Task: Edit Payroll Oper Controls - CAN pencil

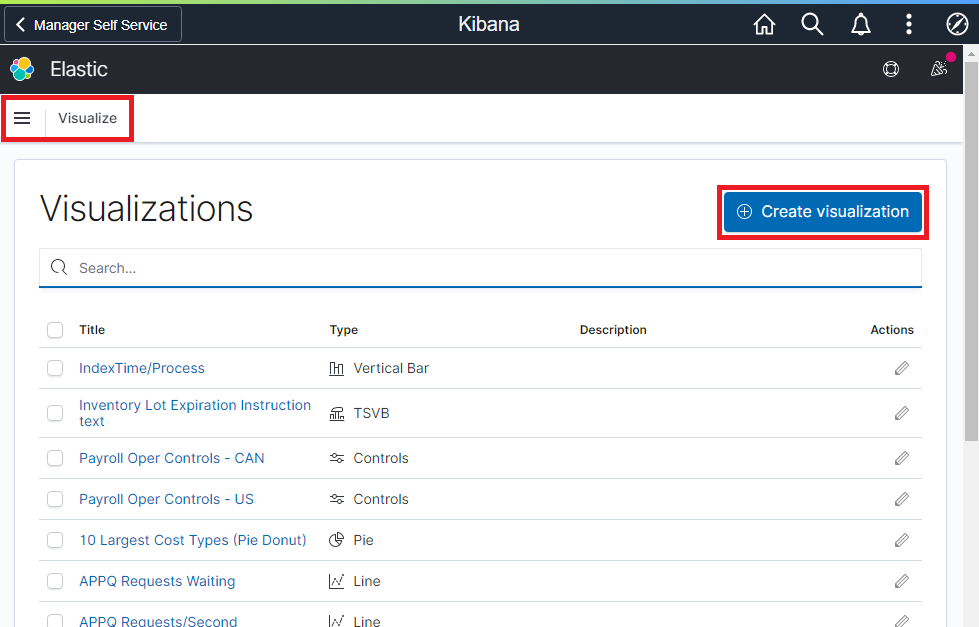Action: click(901, 458)
